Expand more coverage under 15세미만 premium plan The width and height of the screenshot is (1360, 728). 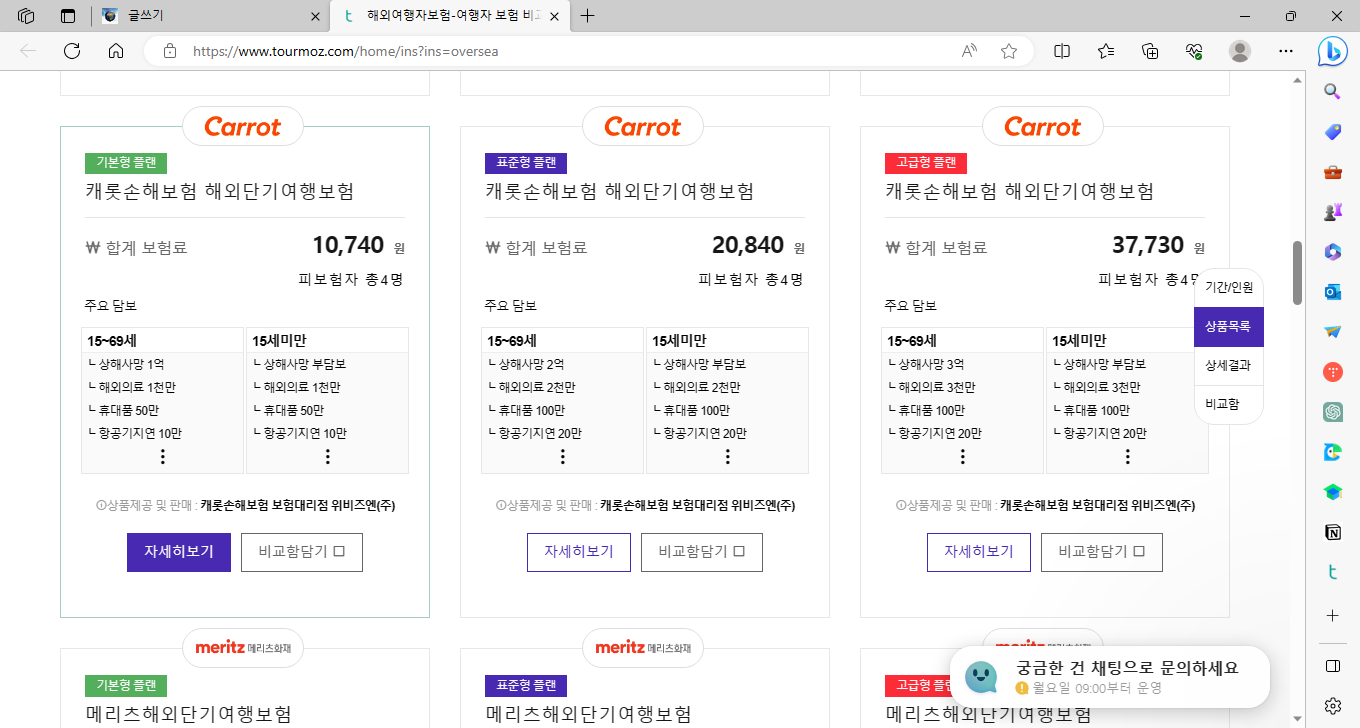(x=1127, y=455)
